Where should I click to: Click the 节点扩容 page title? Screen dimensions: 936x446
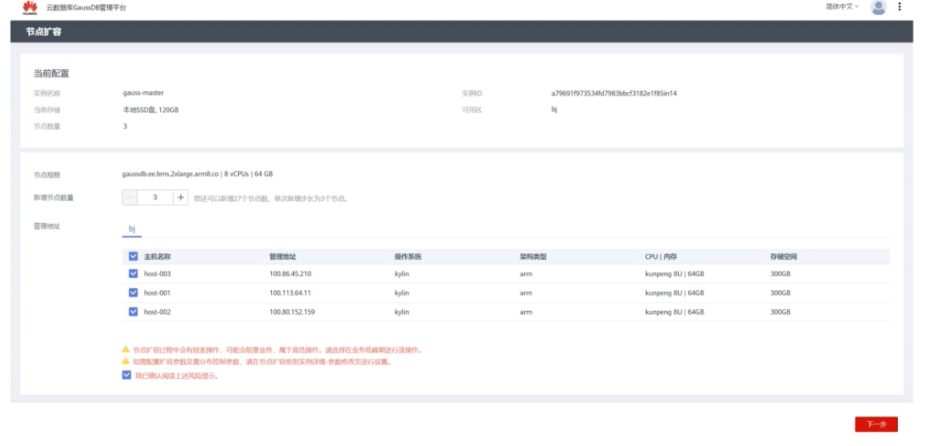[43, 32]
